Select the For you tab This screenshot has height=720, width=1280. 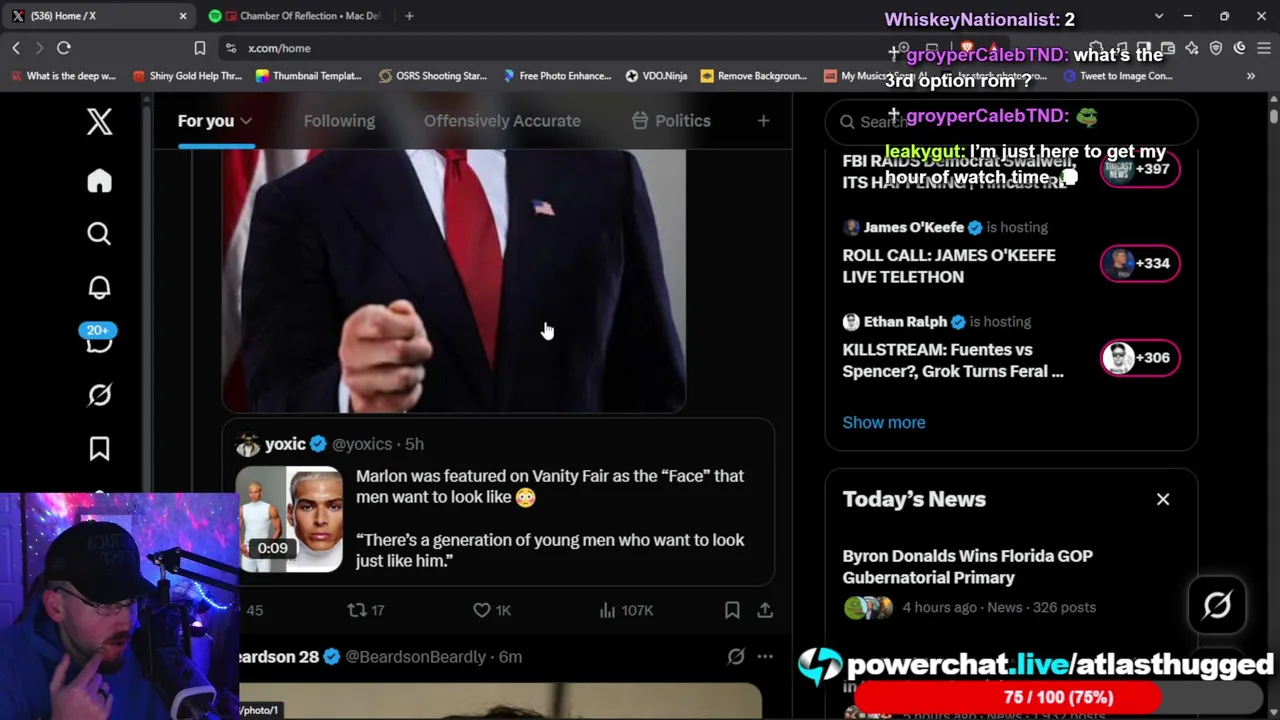click(215, 121)
